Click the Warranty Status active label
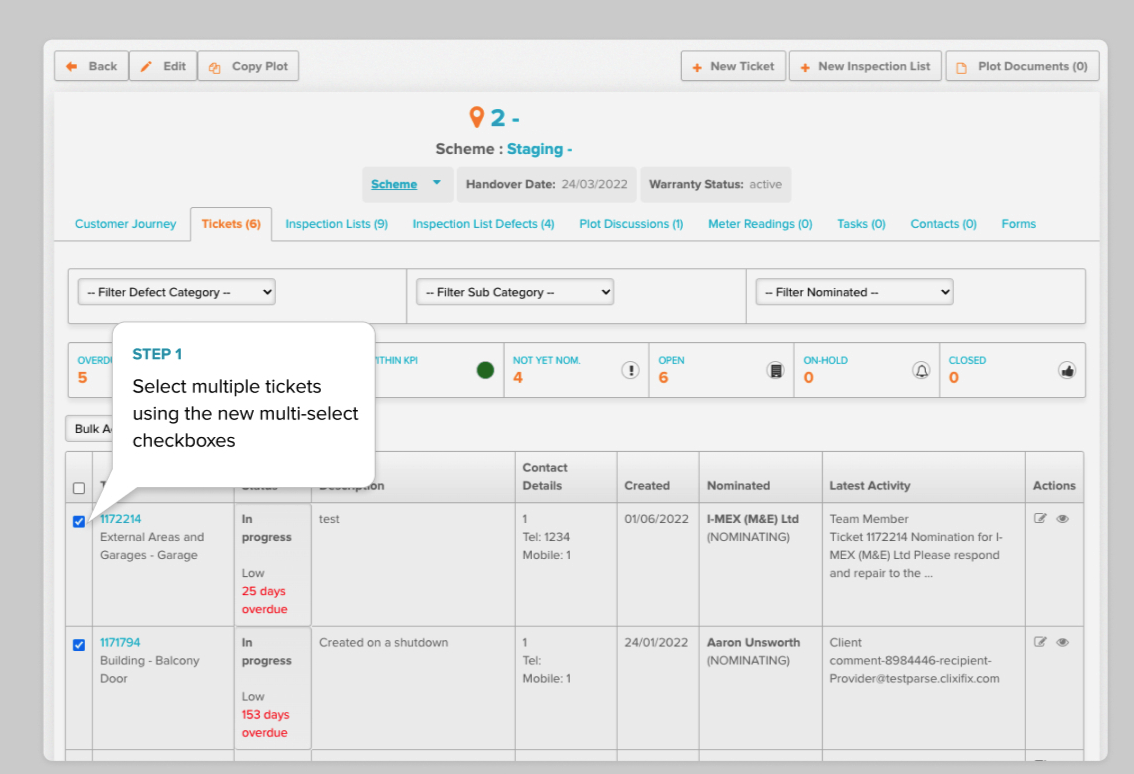The height and width of the screenshot is (774, 1134). click(x=715, y=184)
